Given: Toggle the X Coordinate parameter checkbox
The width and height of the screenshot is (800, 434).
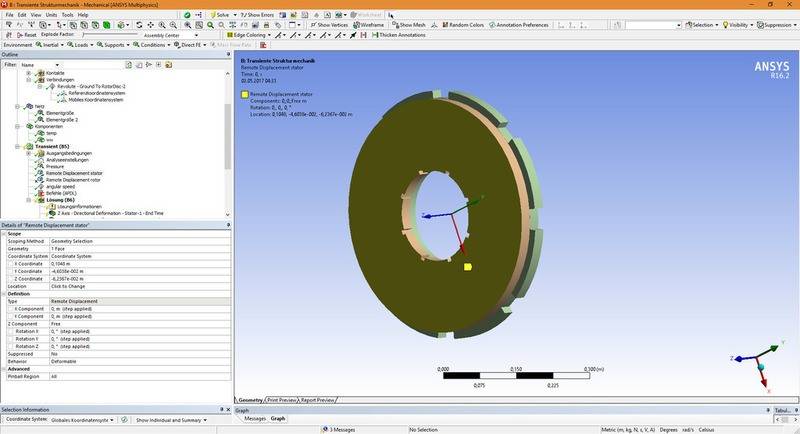Looking at the screenshot, I should (11, 264).
